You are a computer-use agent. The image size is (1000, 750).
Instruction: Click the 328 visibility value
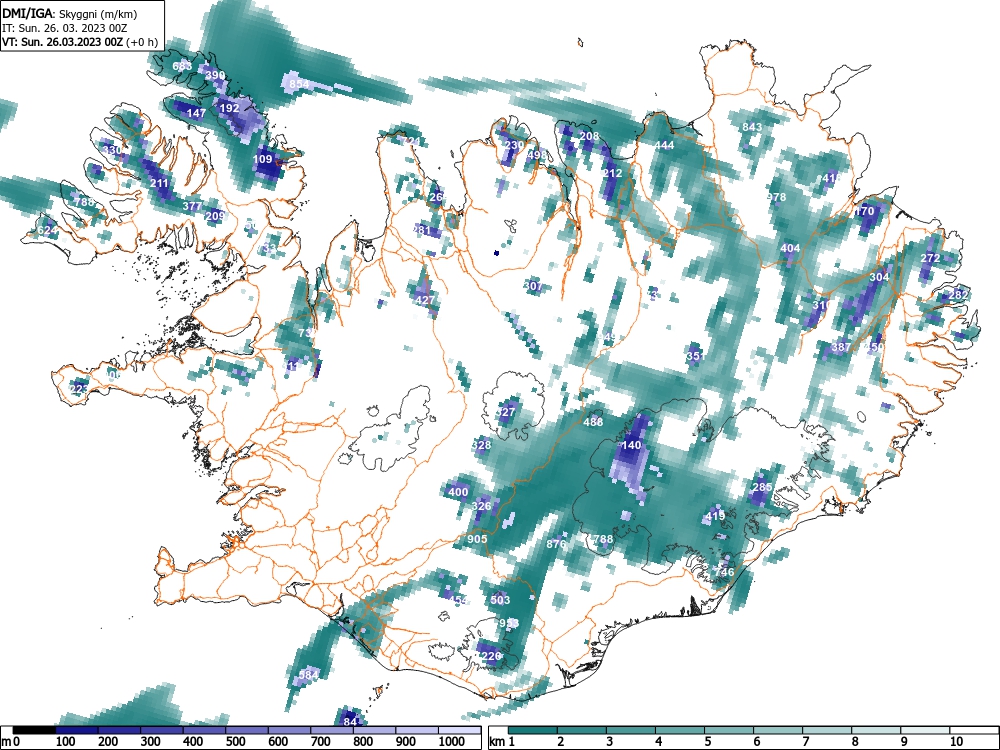[482, 445]
